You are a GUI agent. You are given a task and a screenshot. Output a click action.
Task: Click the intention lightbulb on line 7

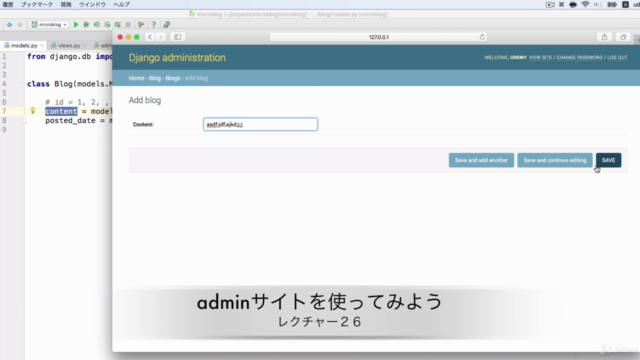33,111
